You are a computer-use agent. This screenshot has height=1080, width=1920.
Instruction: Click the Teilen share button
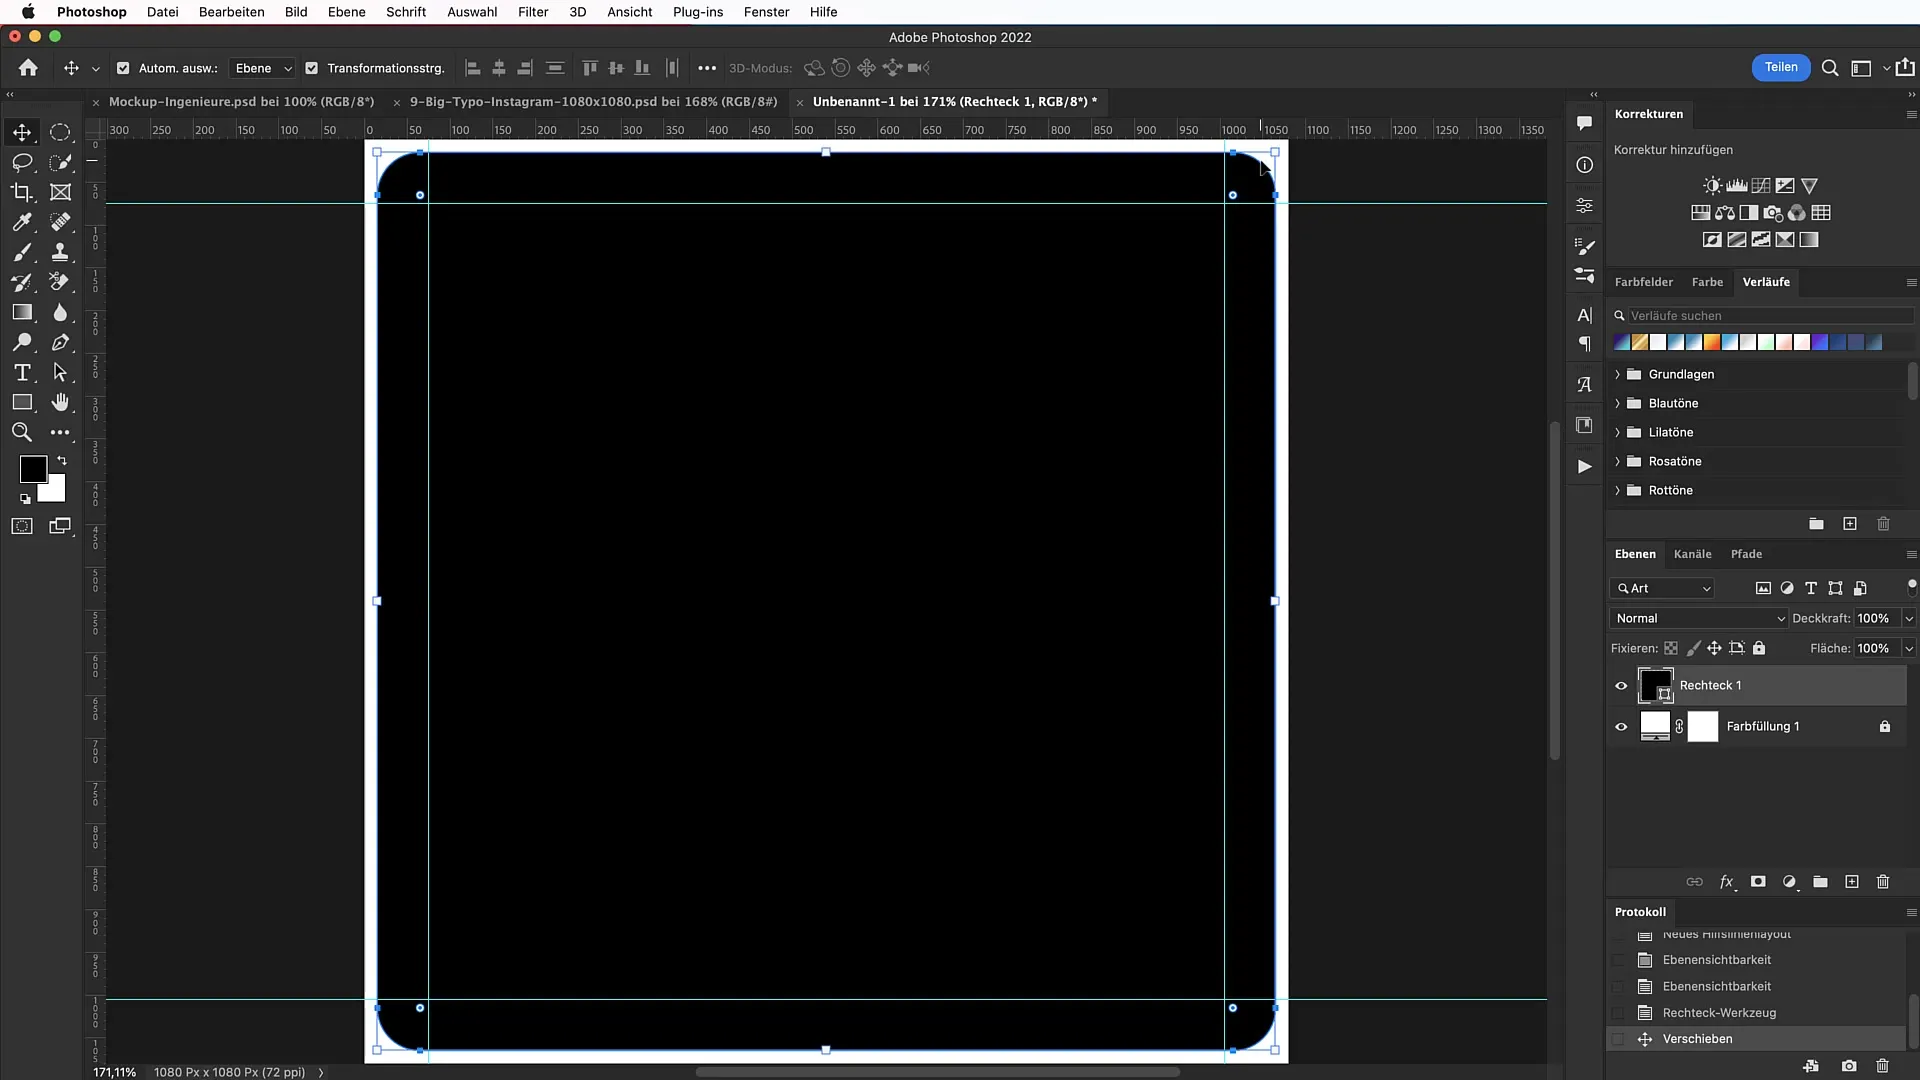pos(1780,67)
